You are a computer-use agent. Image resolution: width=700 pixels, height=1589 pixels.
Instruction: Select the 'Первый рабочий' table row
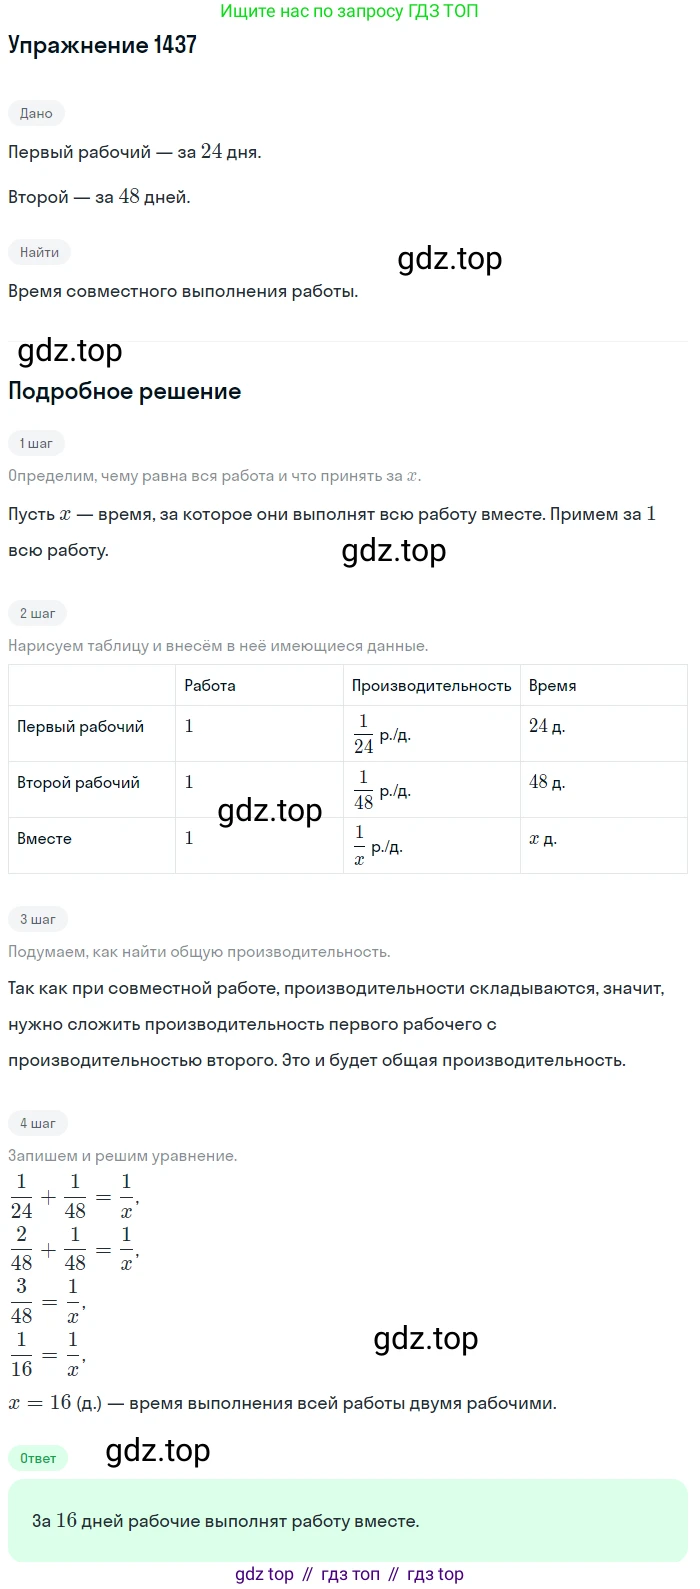click(80, 727)
